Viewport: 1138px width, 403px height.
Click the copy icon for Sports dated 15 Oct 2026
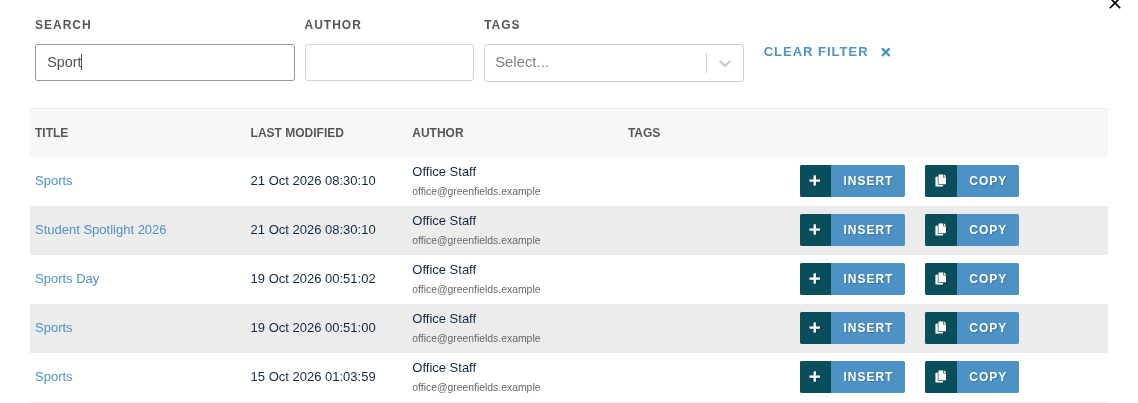tap(941, 377)
